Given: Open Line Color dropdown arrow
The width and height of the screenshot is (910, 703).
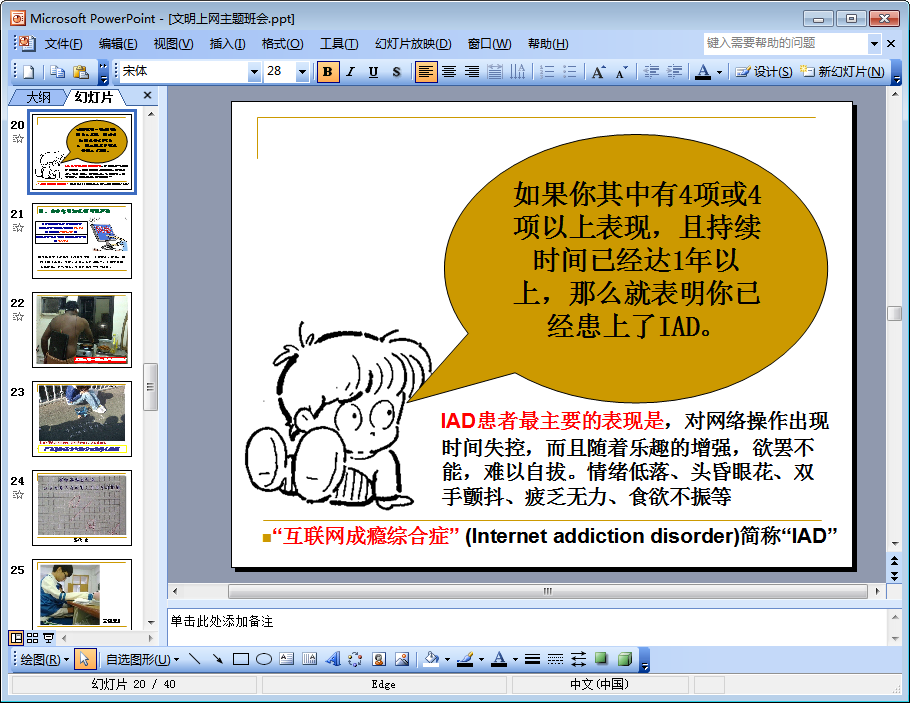Looking at the screenshot, I should click(x=481, y=659).
